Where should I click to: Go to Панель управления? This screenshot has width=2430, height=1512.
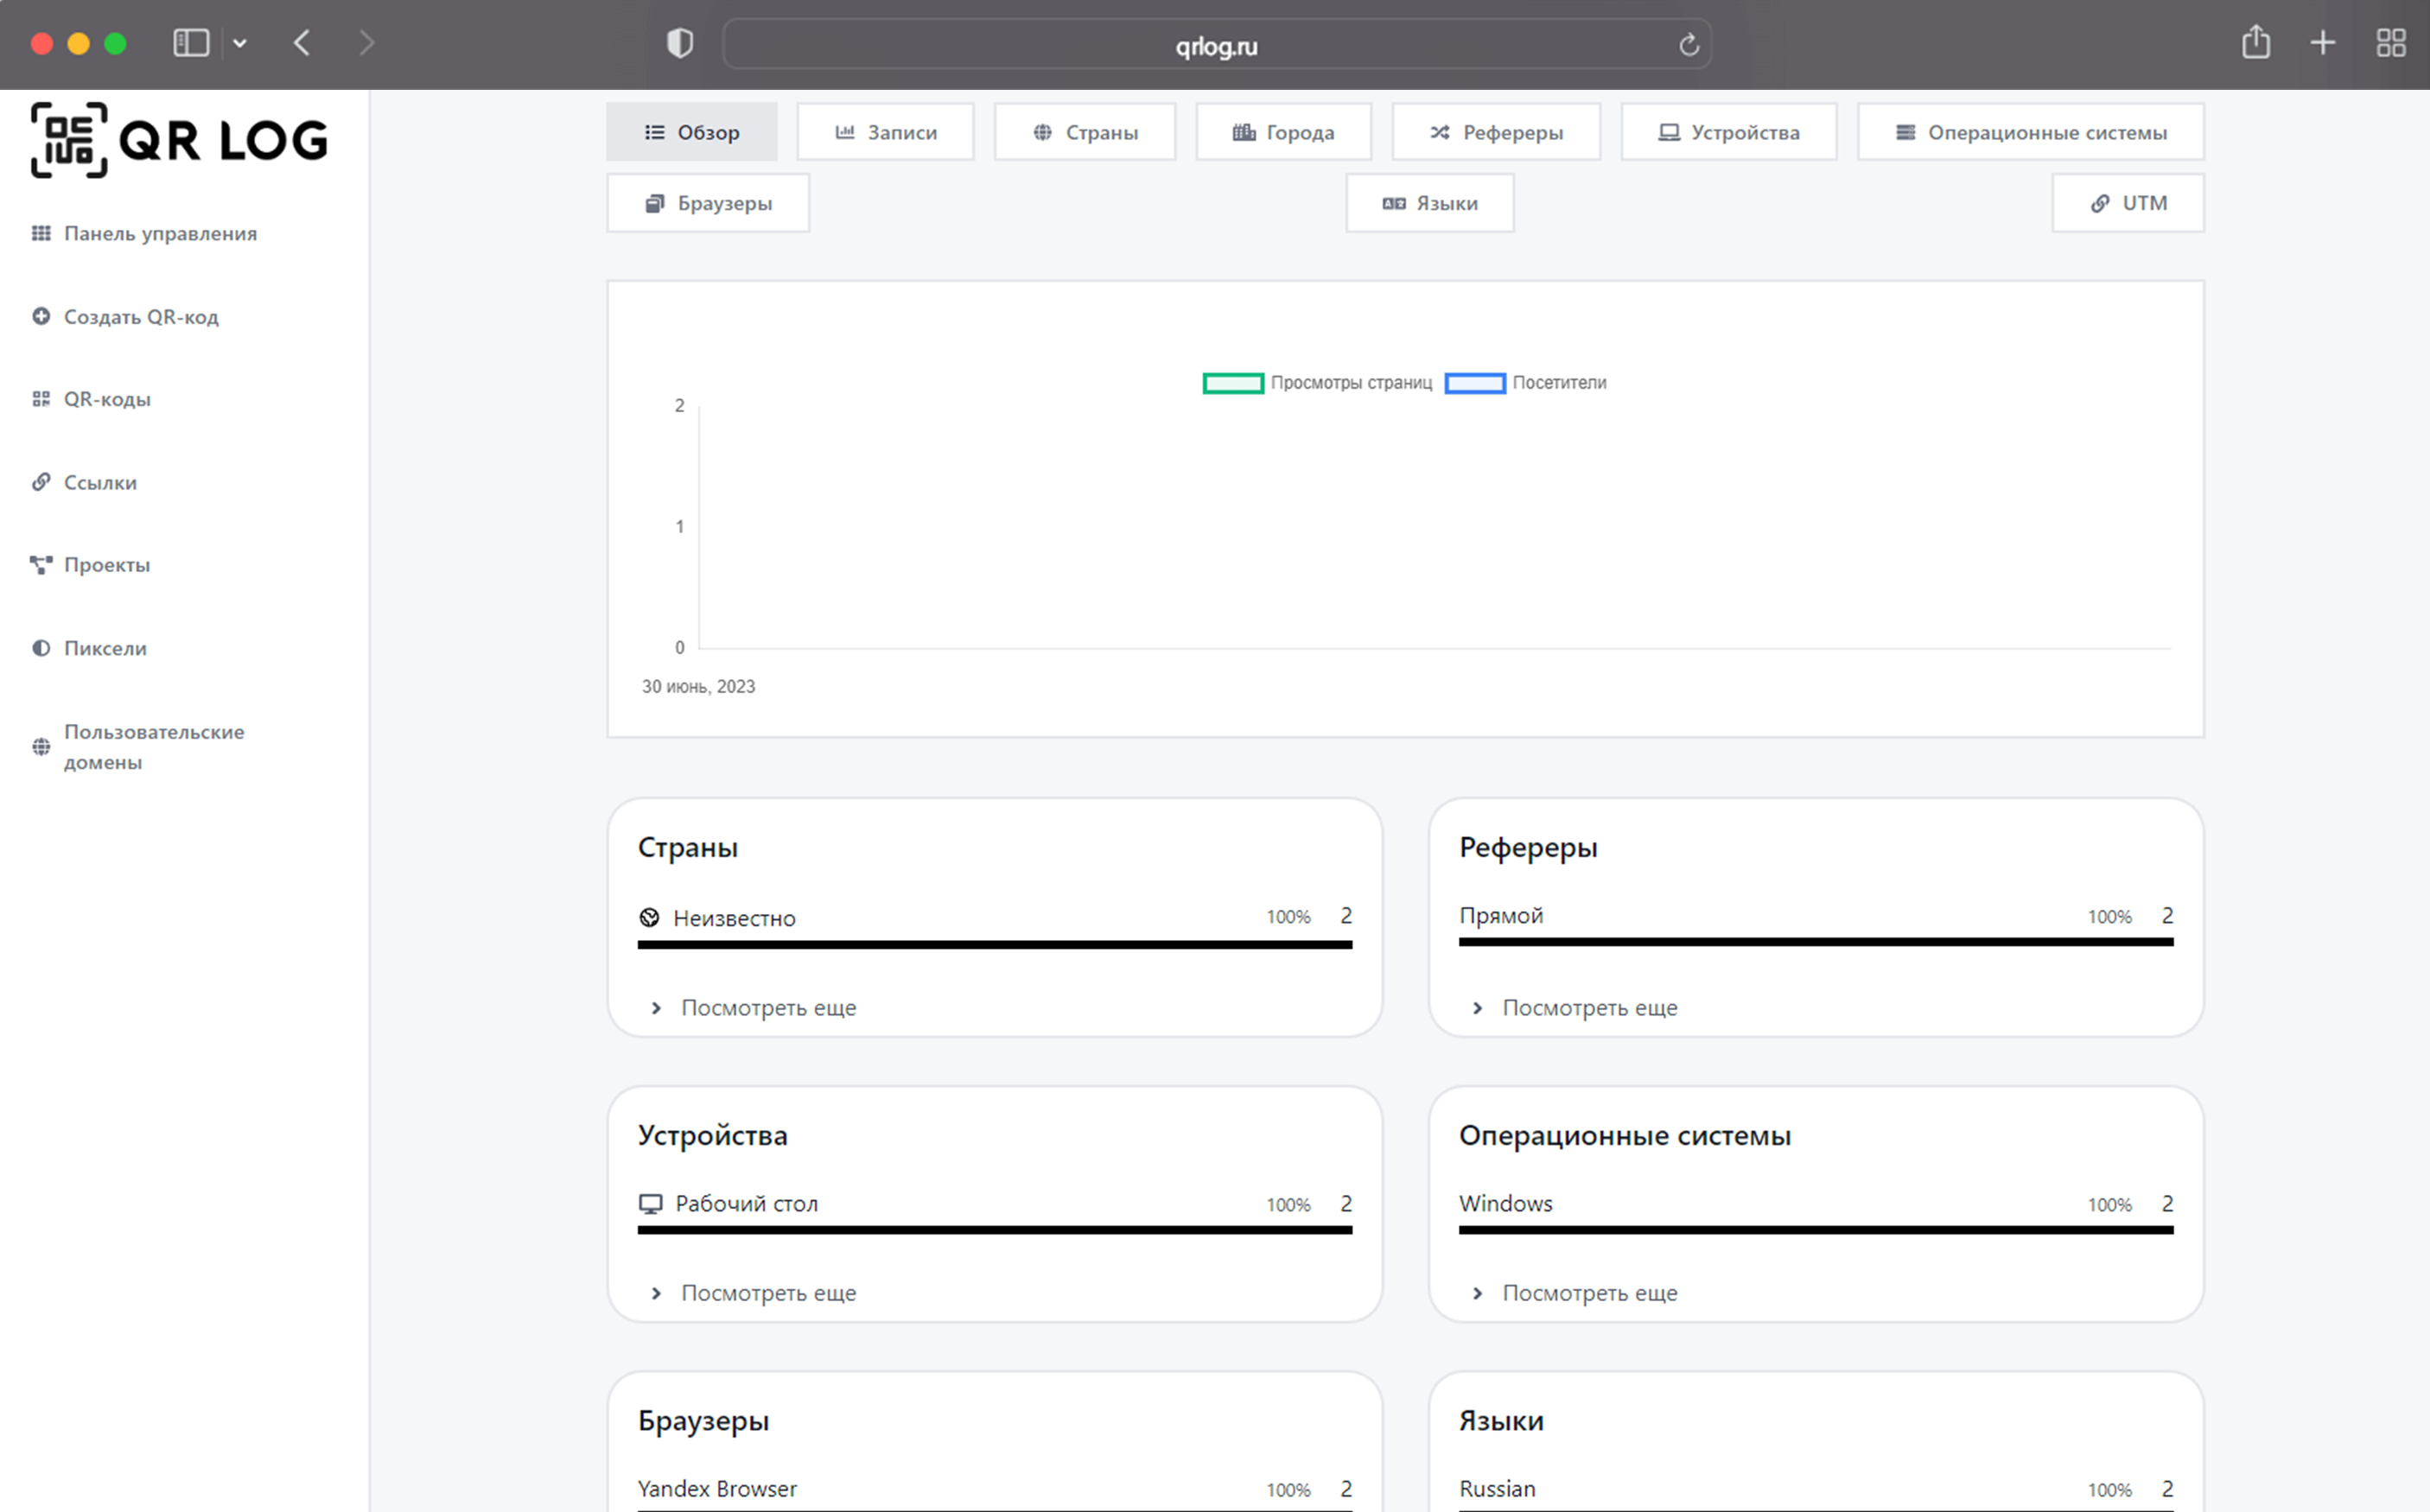160,233
